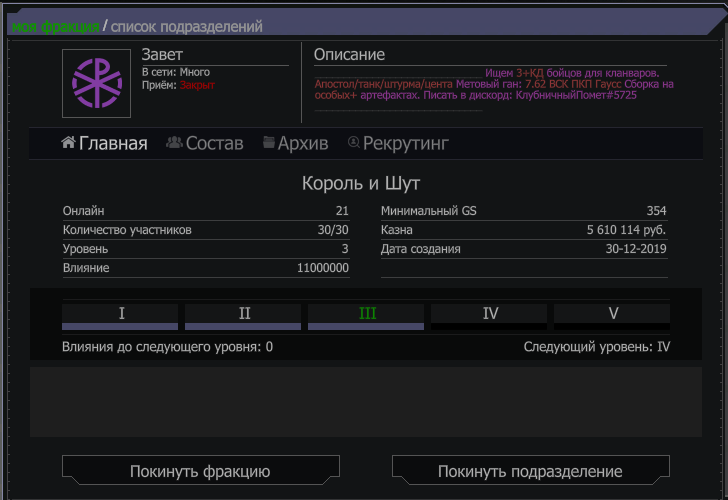Select level V progress segment
This screenshot has width=728, height=500.
click(x=612, y=316)
